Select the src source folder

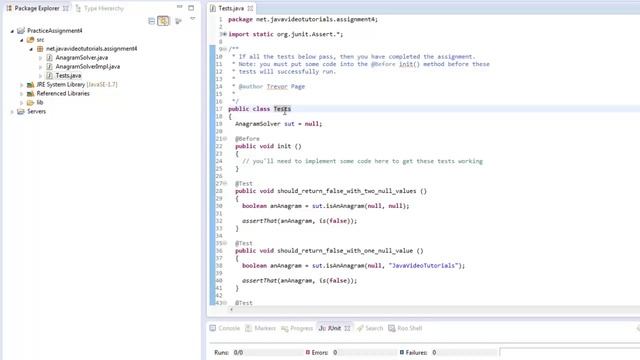pos(40,40)
